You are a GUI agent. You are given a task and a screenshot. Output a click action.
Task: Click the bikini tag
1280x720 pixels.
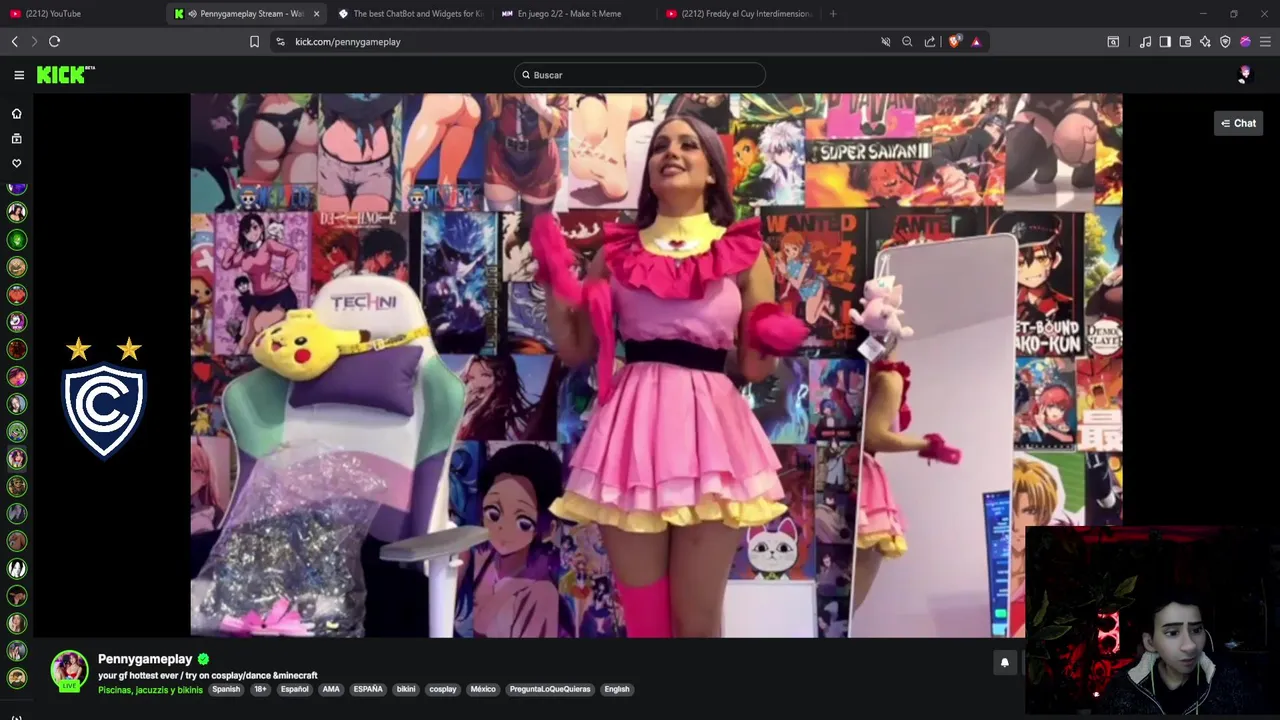(406, 689)
